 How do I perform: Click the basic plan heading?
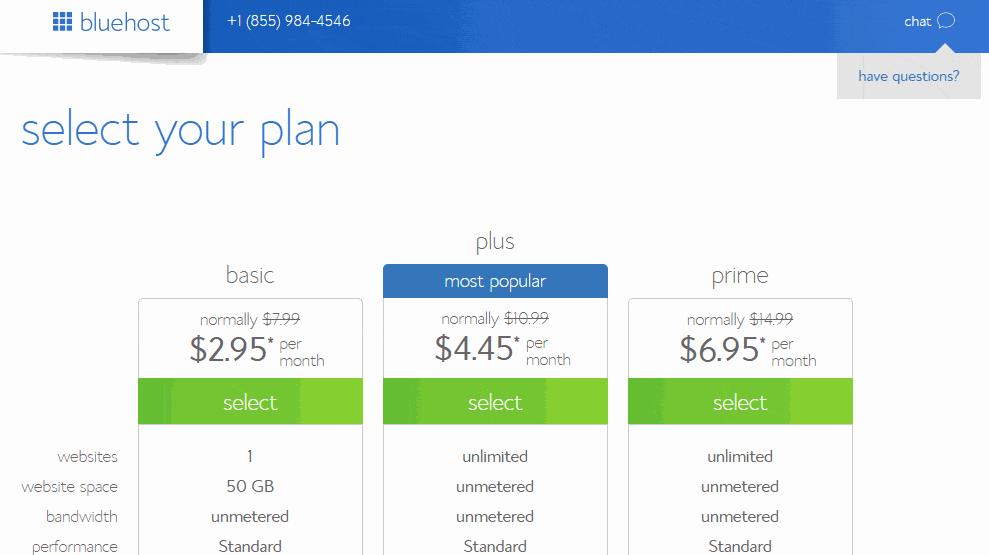tap(250, 275)
